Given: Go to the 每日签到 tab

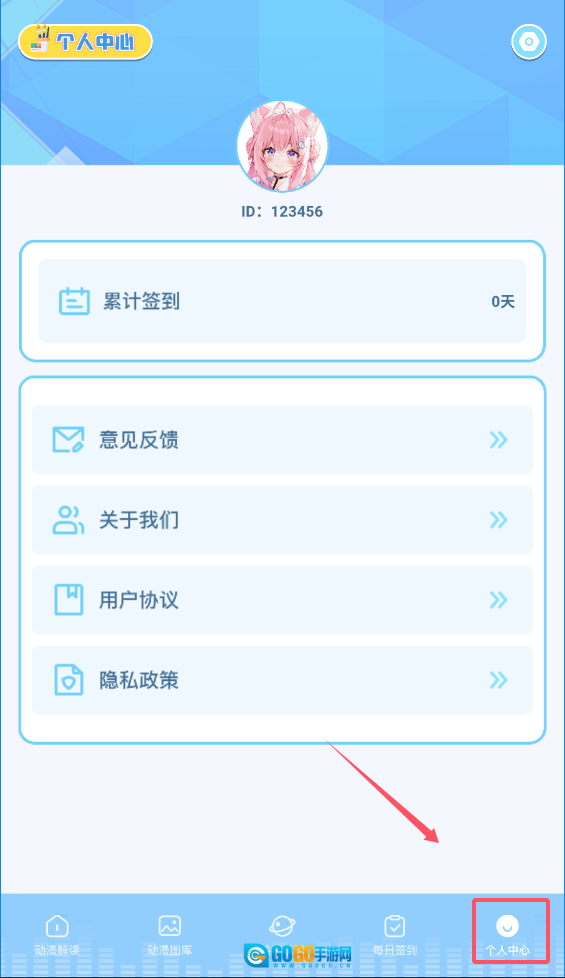Looking at the screenshot, I should (x=395, y=935).
